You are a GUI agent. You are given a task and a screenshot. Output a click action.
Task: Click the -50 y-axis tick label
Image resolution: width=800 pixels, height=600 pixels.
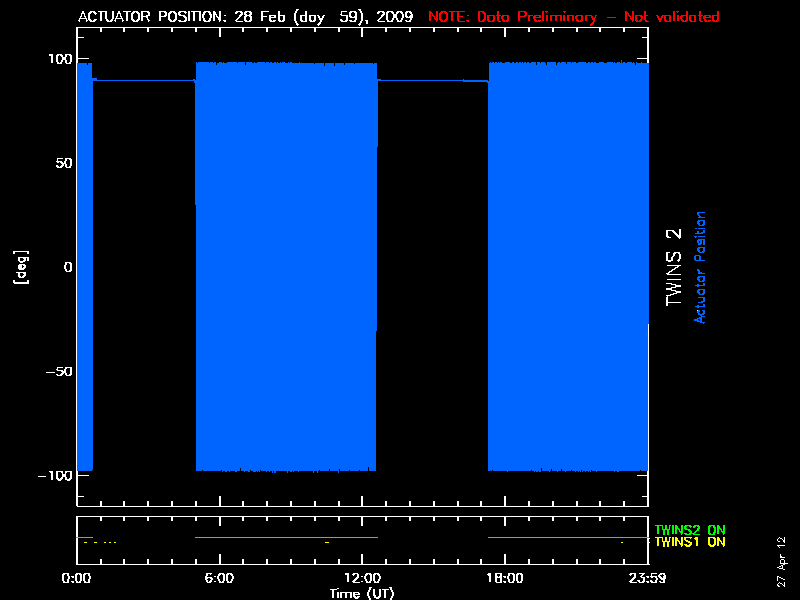[x=58, y=371]
